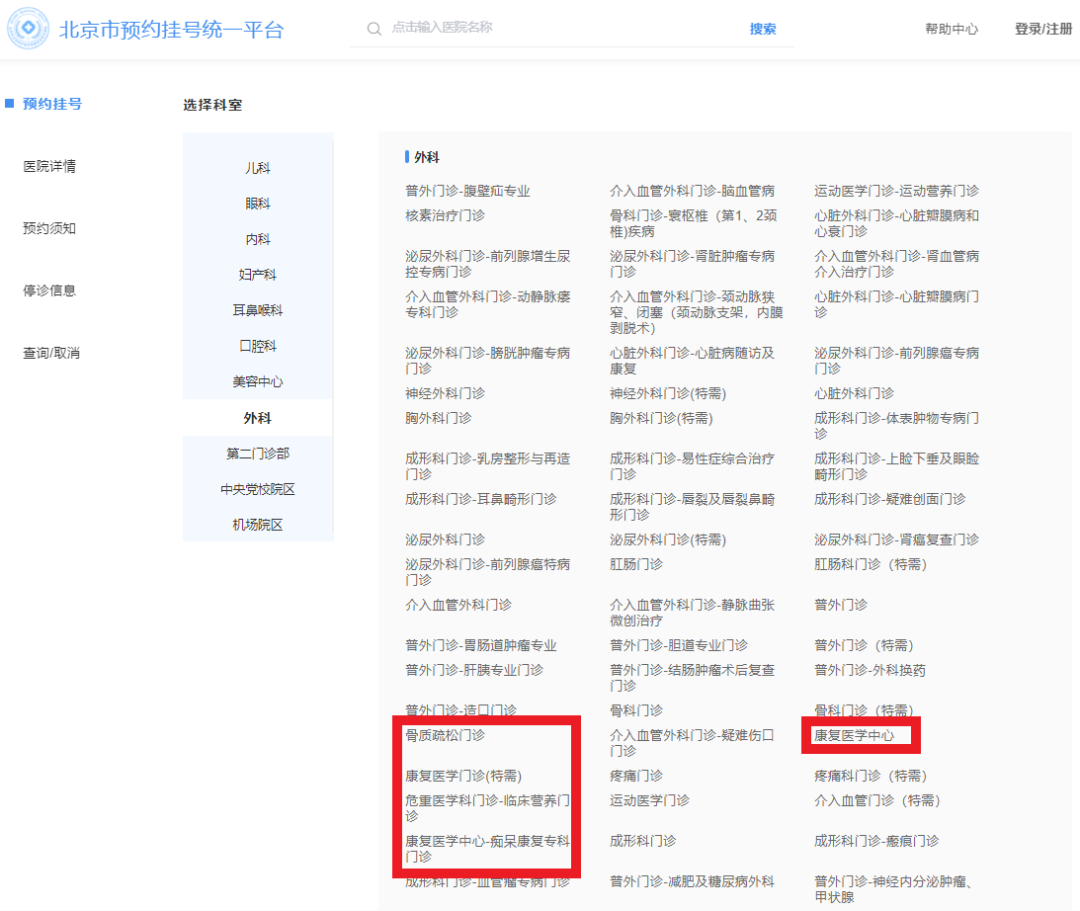Click 登录/注册 to sign in

(x=1043, y=29)
